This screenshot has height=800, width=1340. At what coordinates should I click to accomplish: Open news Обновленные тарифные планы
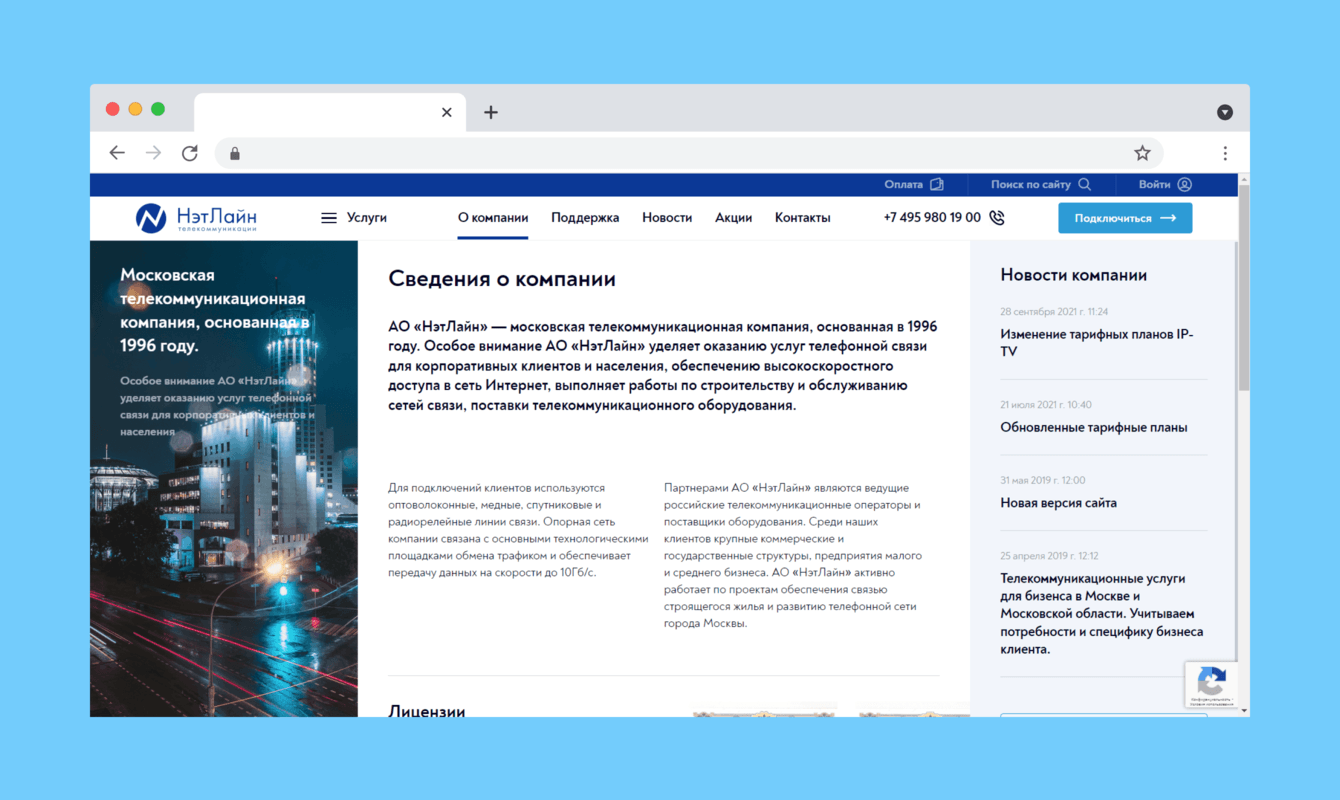(x=1094, y=428)
